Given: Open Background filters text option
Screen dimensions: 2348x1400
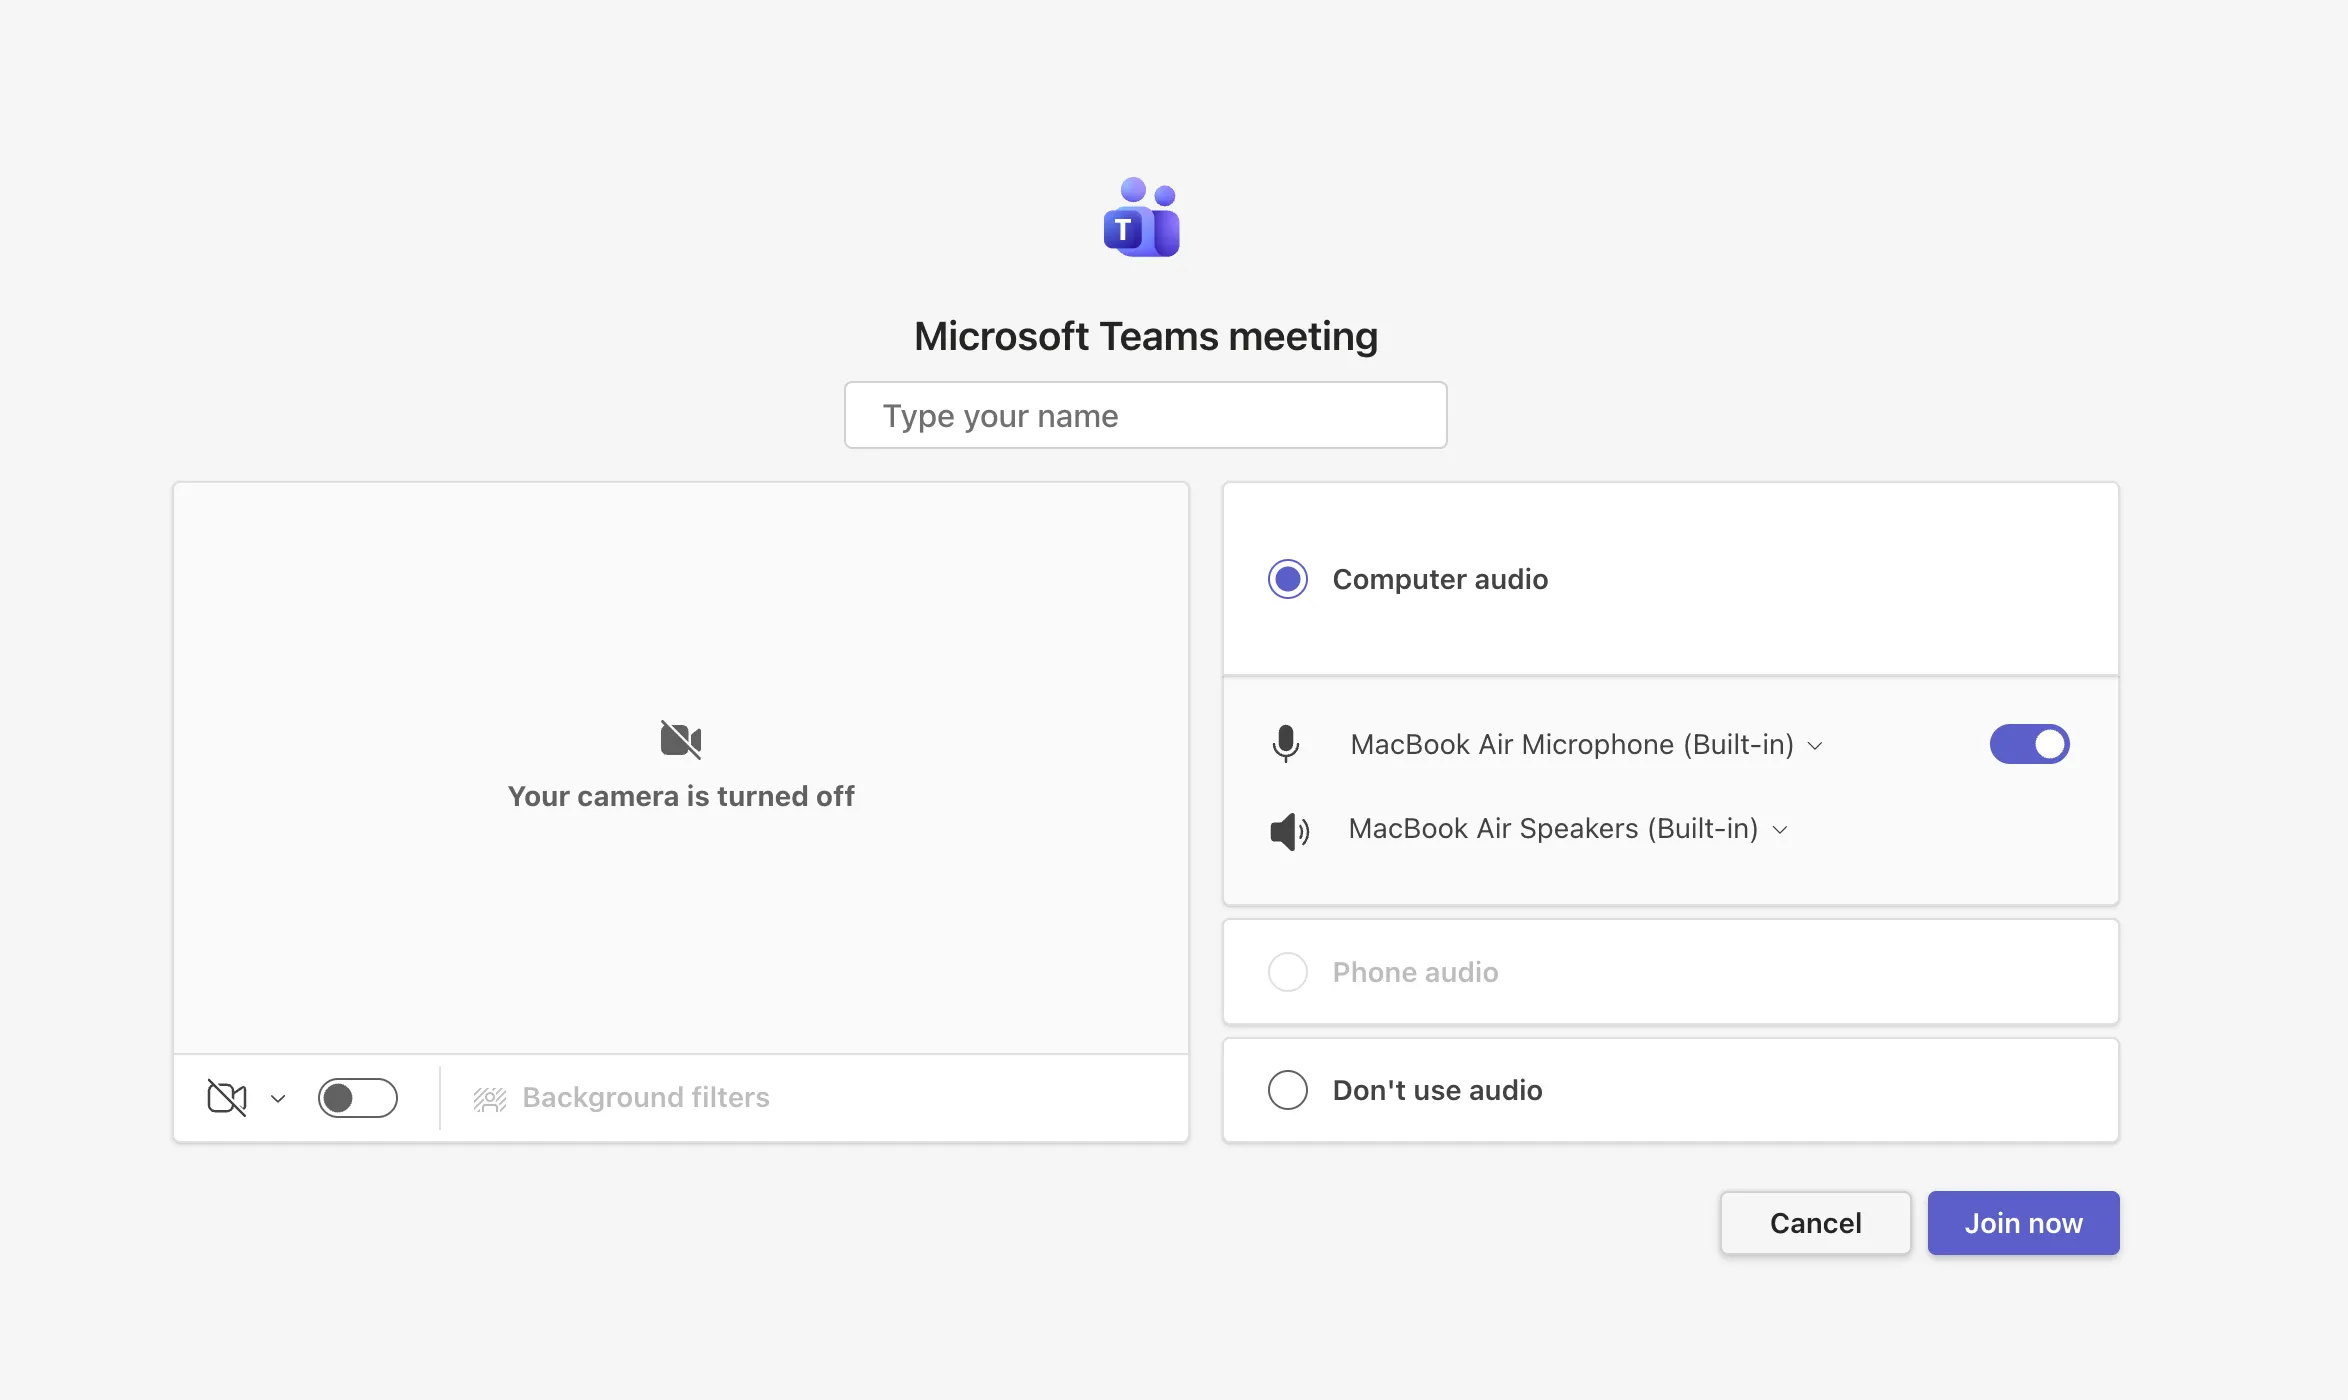Looking at the screenshot, I should pyautogui.click(x=645, y=1098).
